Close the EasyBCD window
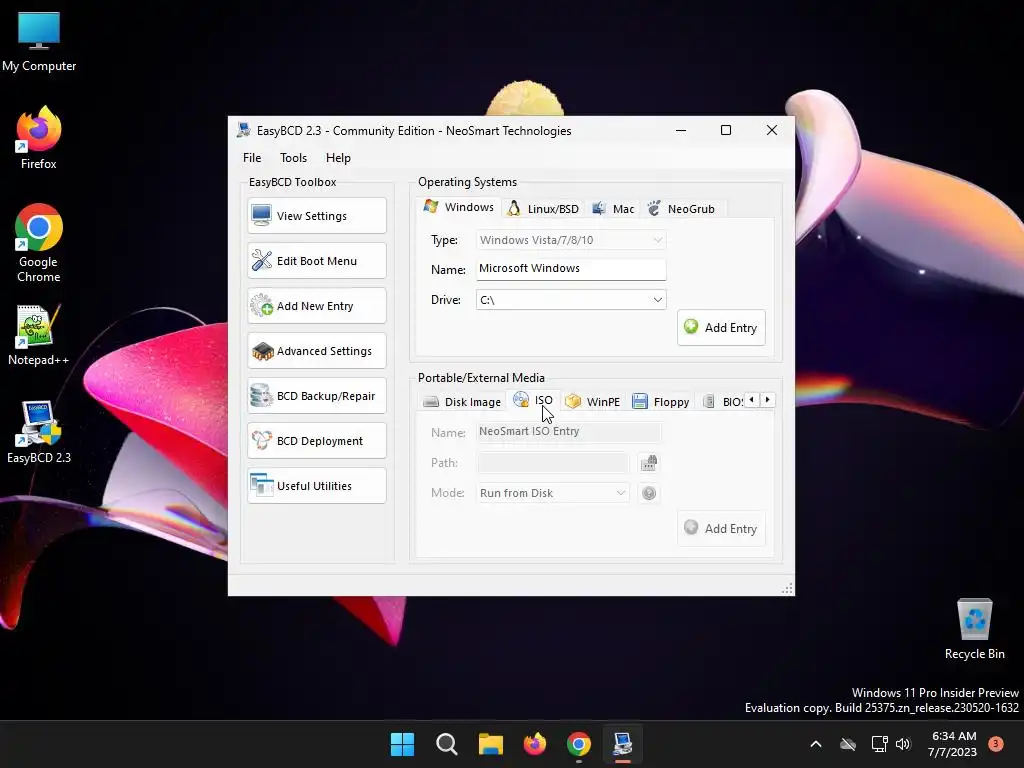Viewport: 1024px width, 768px height. pos(771,130)
